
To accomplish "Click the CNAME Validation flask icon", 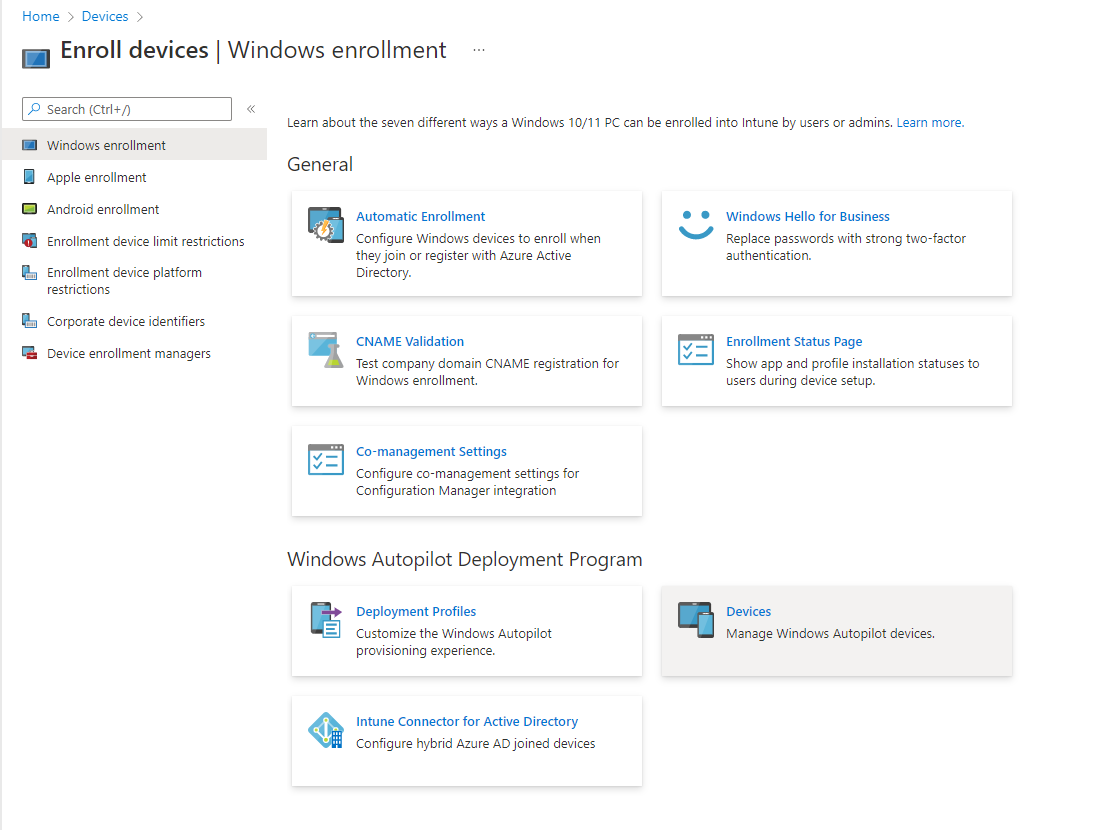I will point(326,350).
